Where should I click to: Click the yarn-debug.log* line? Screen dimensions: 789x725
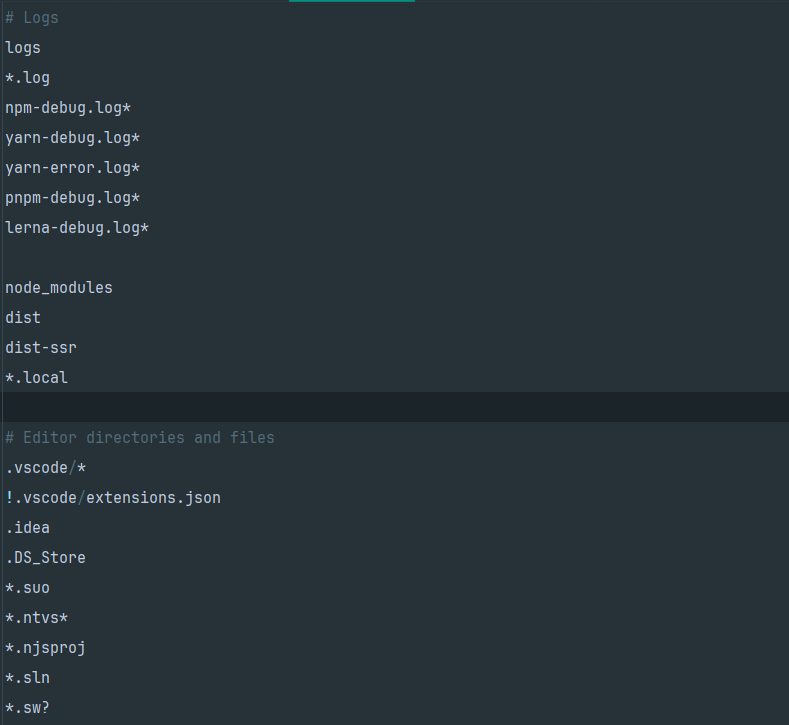click(x=72, y=138)
